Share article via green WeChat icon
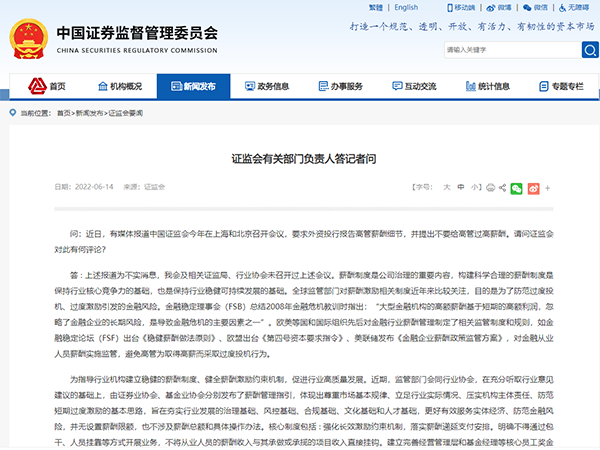This screenshot has height=450, width=600. (x=518, y=187)
